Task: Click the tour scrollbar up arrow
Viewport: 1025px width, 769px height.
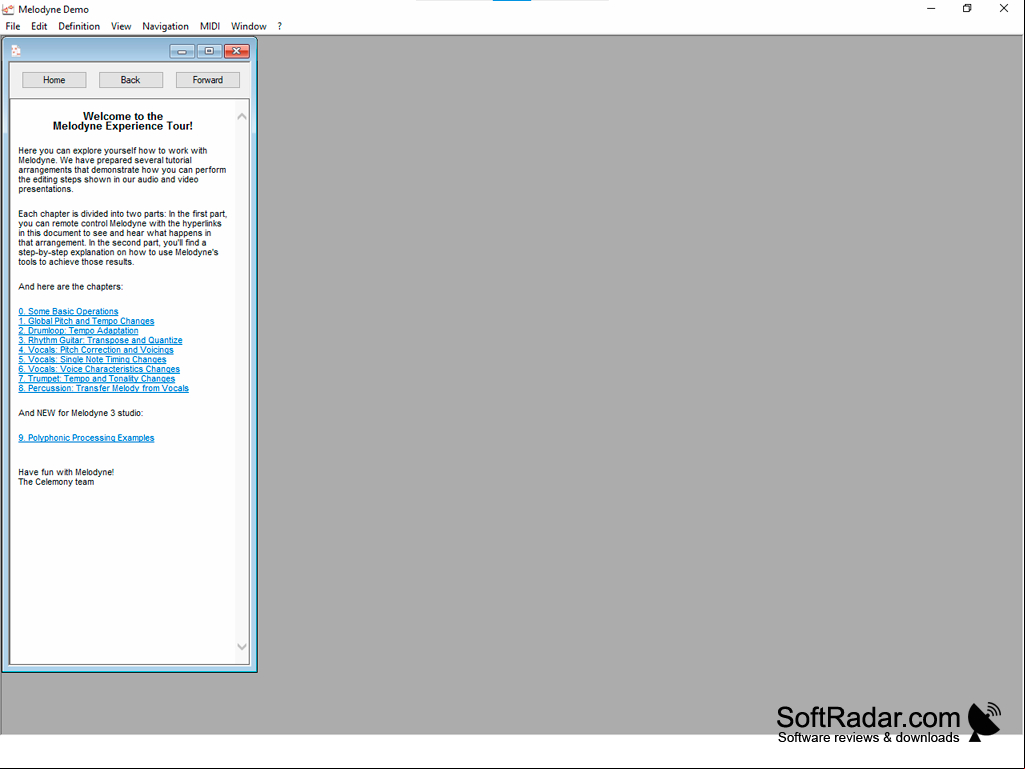Action: coord(242,116)
